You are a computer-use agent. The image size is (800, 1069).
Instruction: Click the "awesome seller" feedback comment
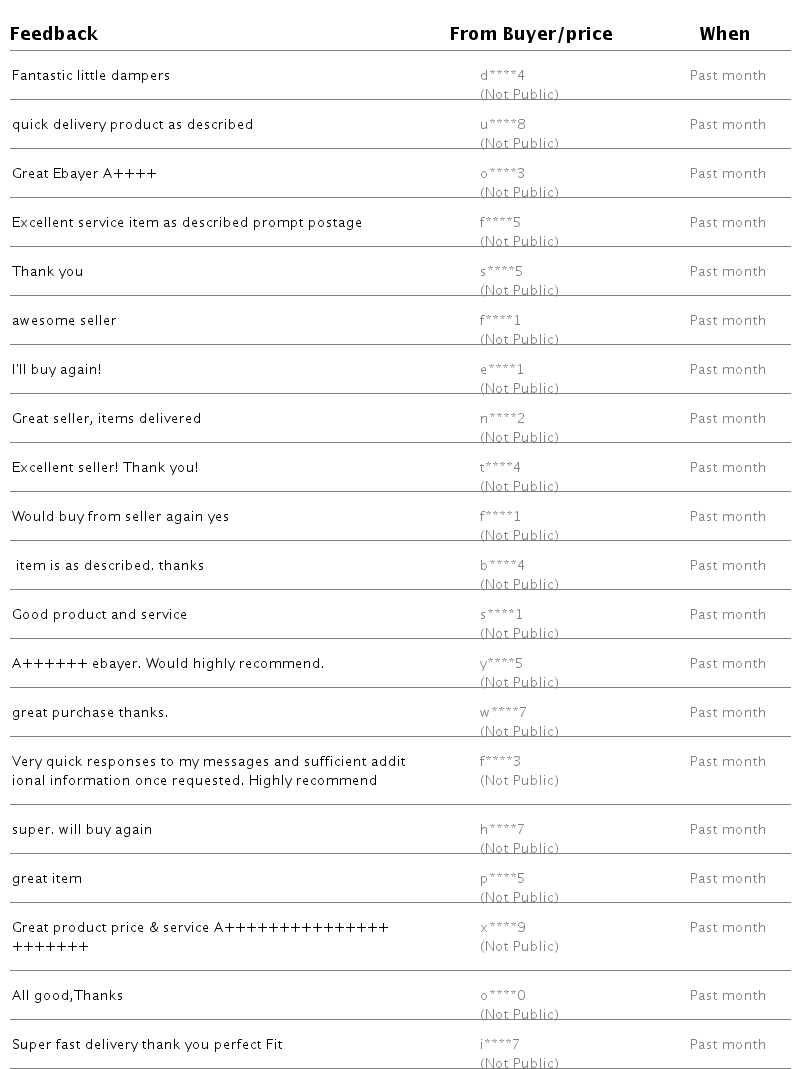coord(64,321)
